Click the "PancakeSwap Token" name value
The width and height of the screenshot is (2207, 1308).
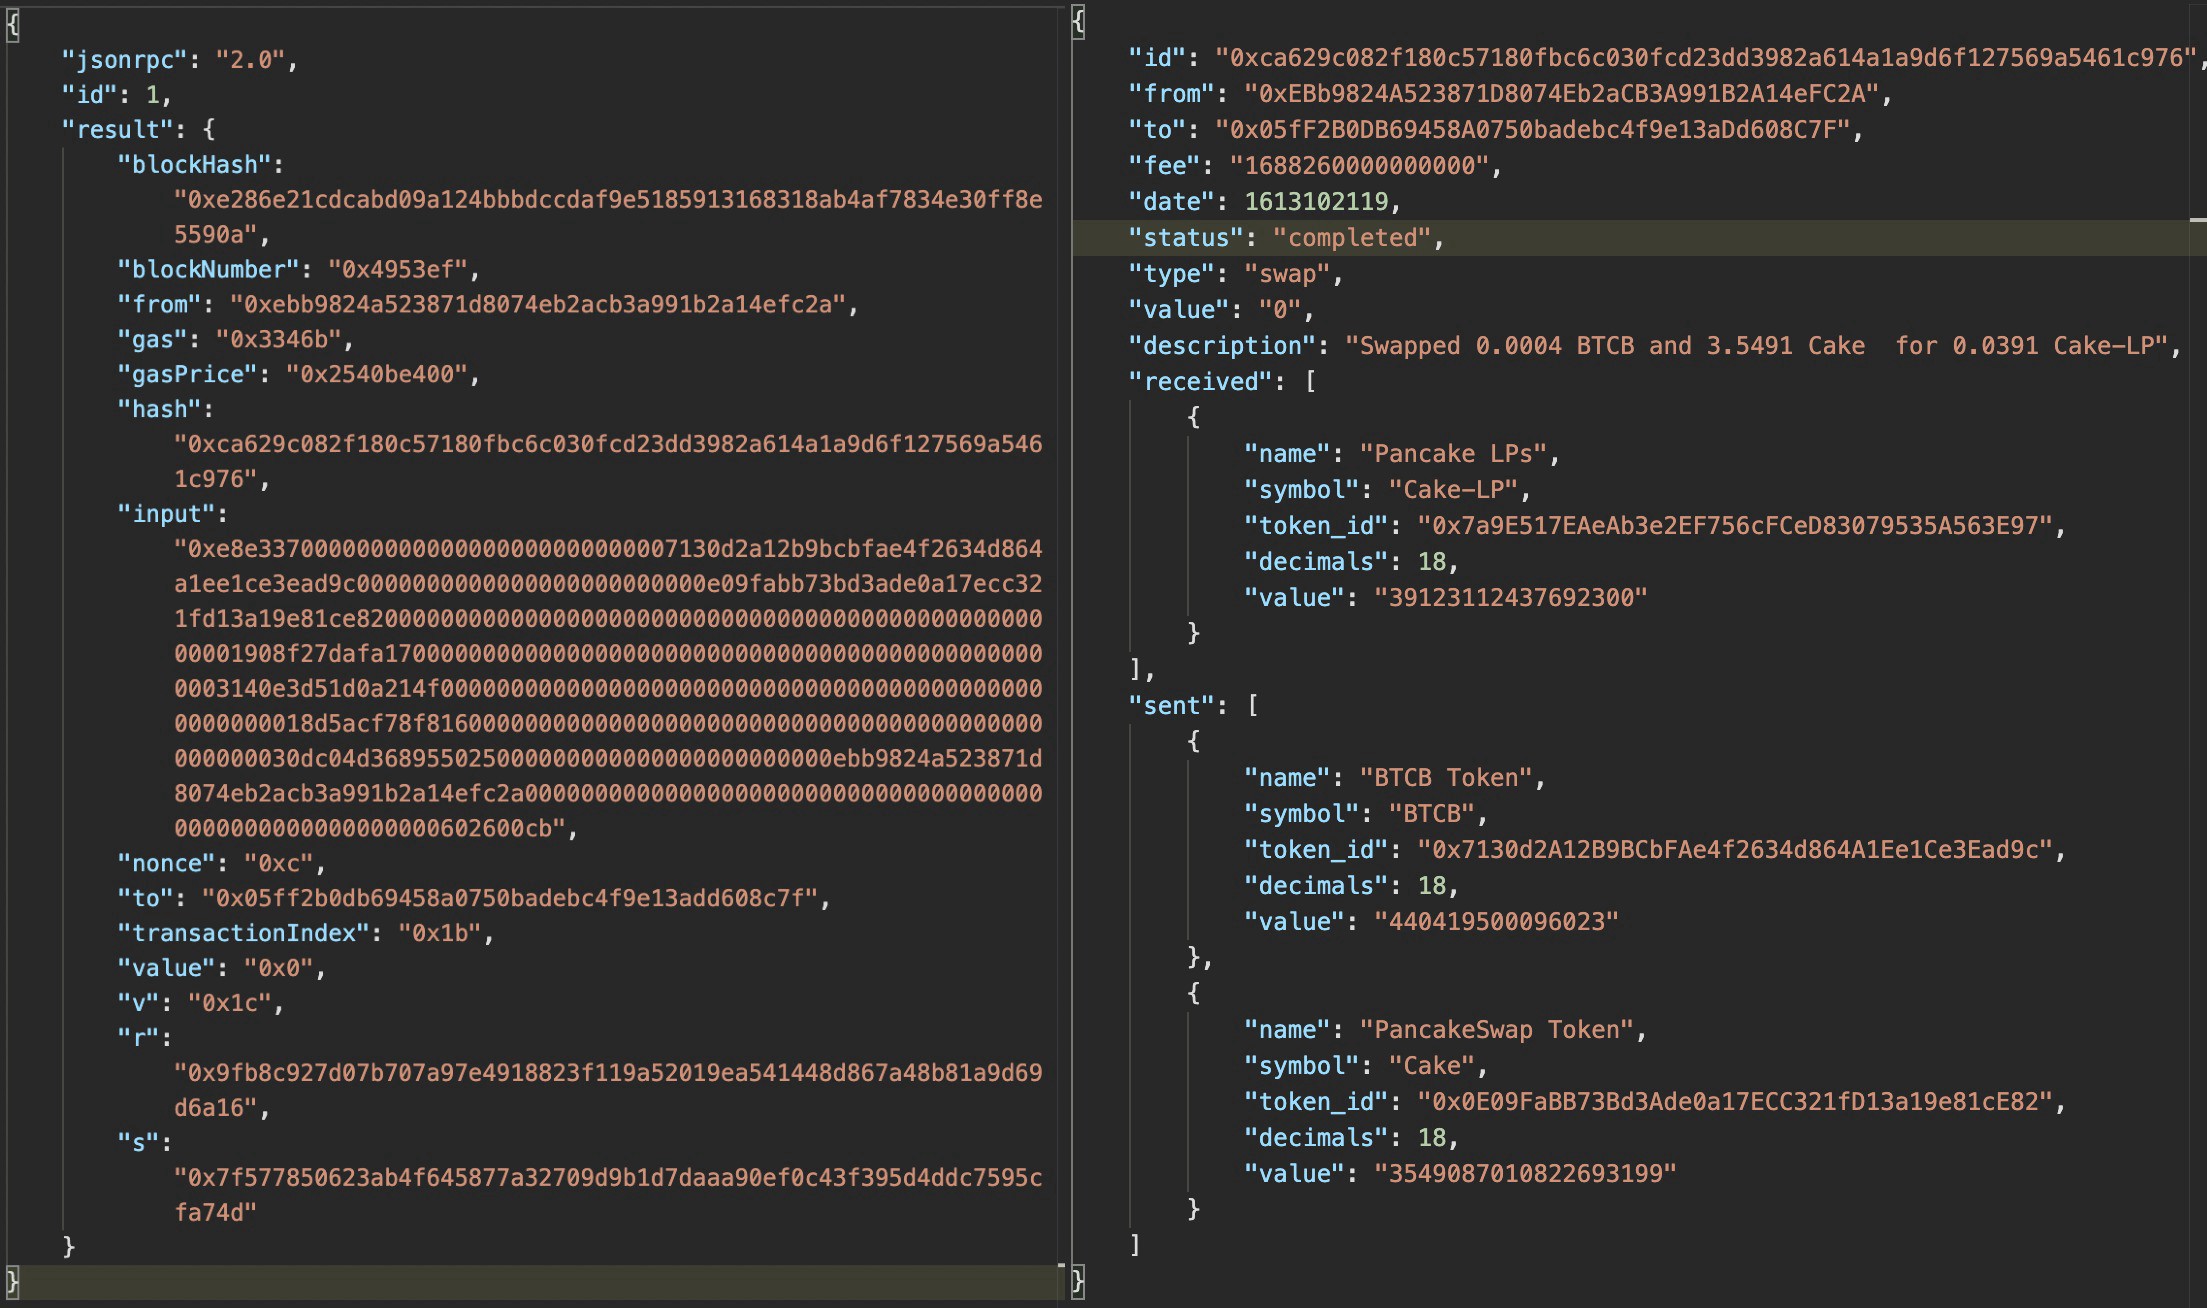point(1496,1030)
